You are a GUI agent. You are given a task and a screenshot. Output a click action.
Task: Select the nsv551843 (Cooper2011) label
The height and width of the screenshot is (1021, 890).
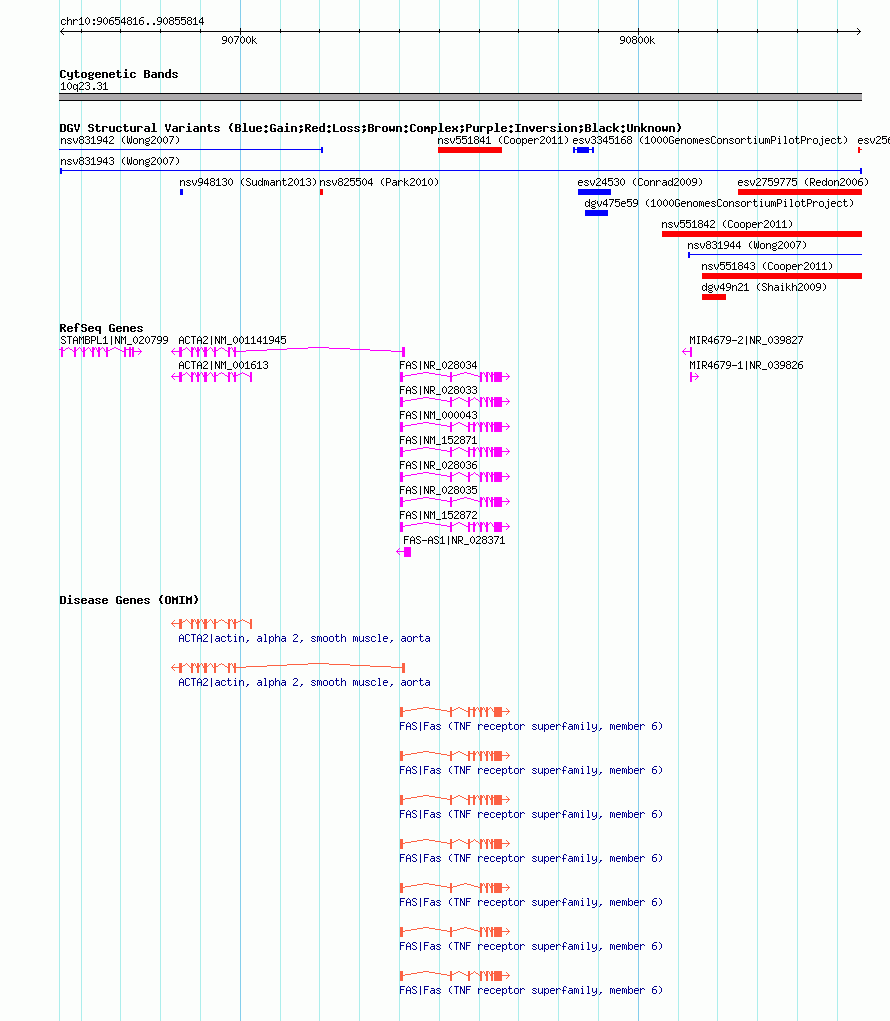pyautogui.click(x=767, y=266)
